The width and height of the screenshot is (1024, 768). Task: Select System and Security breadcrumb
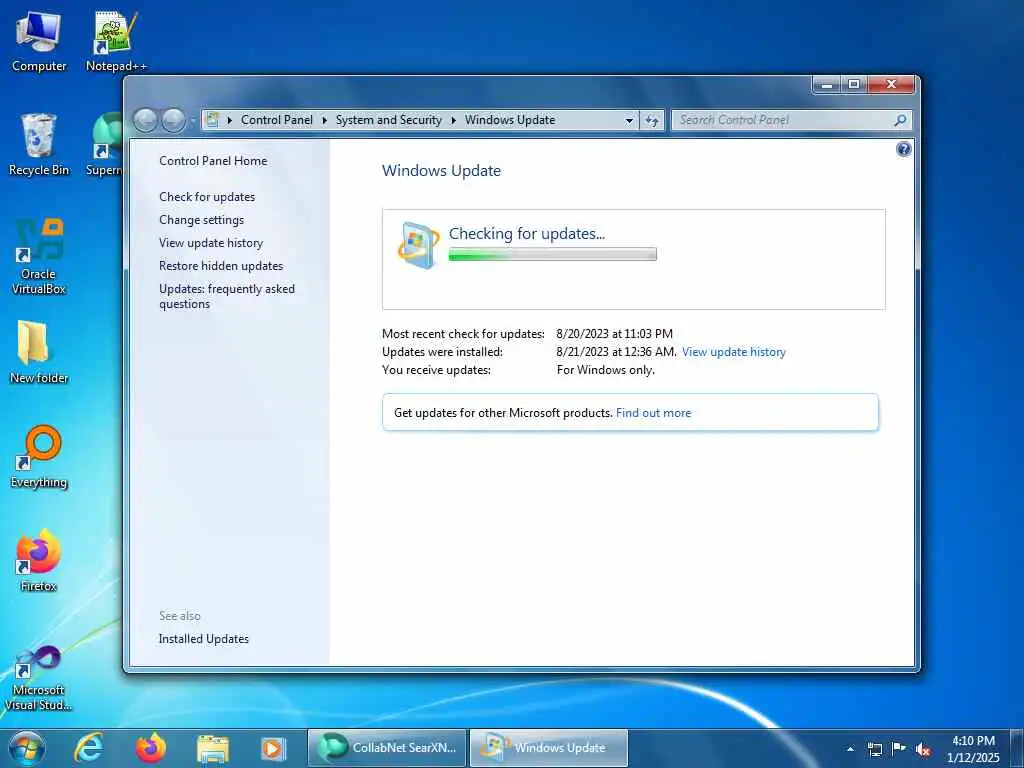coord(389,120)
